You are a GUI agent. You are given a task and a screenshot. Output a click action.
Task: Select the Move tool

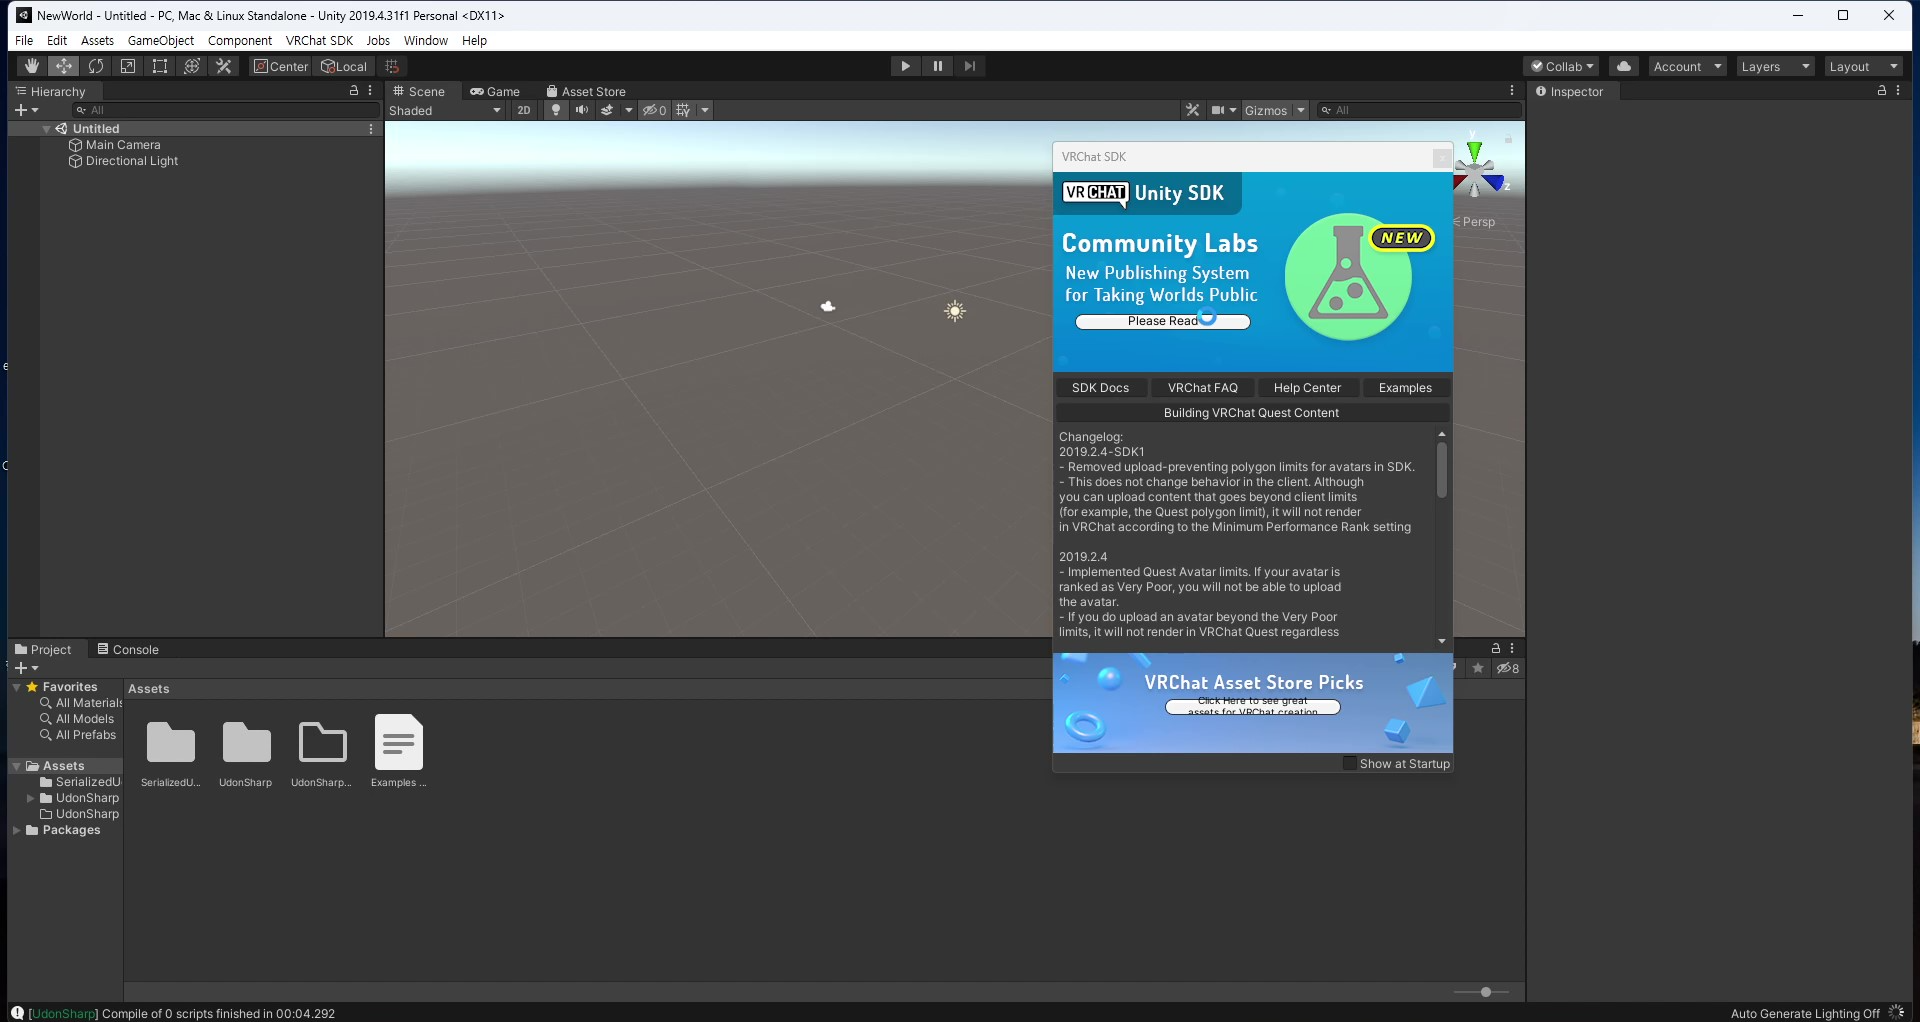click(x=63, y=66)
